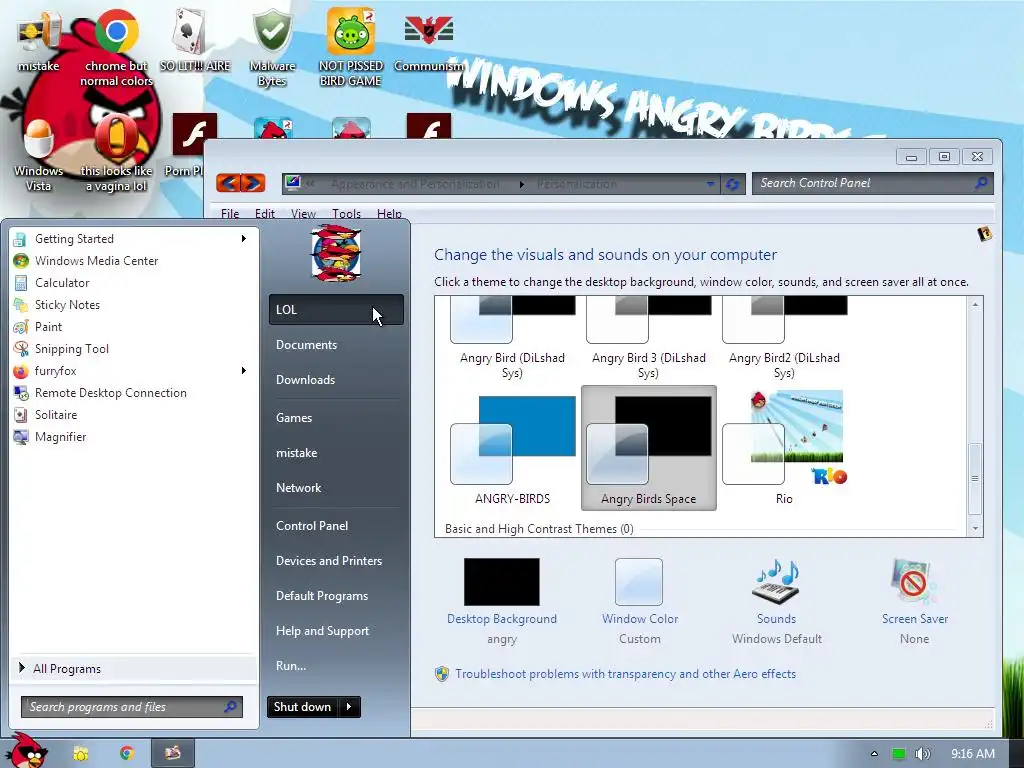This screenshot has width=1024, height=768.
Task: Open Games from Start menu
Action: pyautogui.click(x=336, y=418)
